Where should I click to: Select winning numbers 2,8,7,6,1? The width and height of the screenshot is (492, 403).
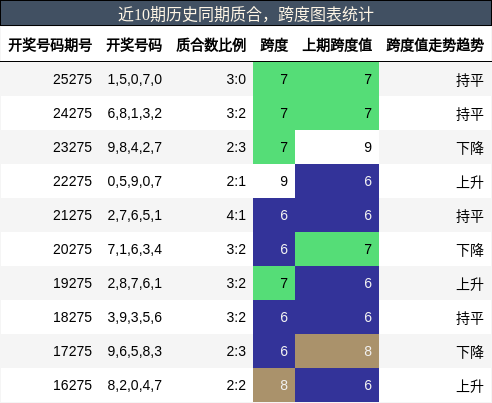pyautogui.click(x=135, y=283)
